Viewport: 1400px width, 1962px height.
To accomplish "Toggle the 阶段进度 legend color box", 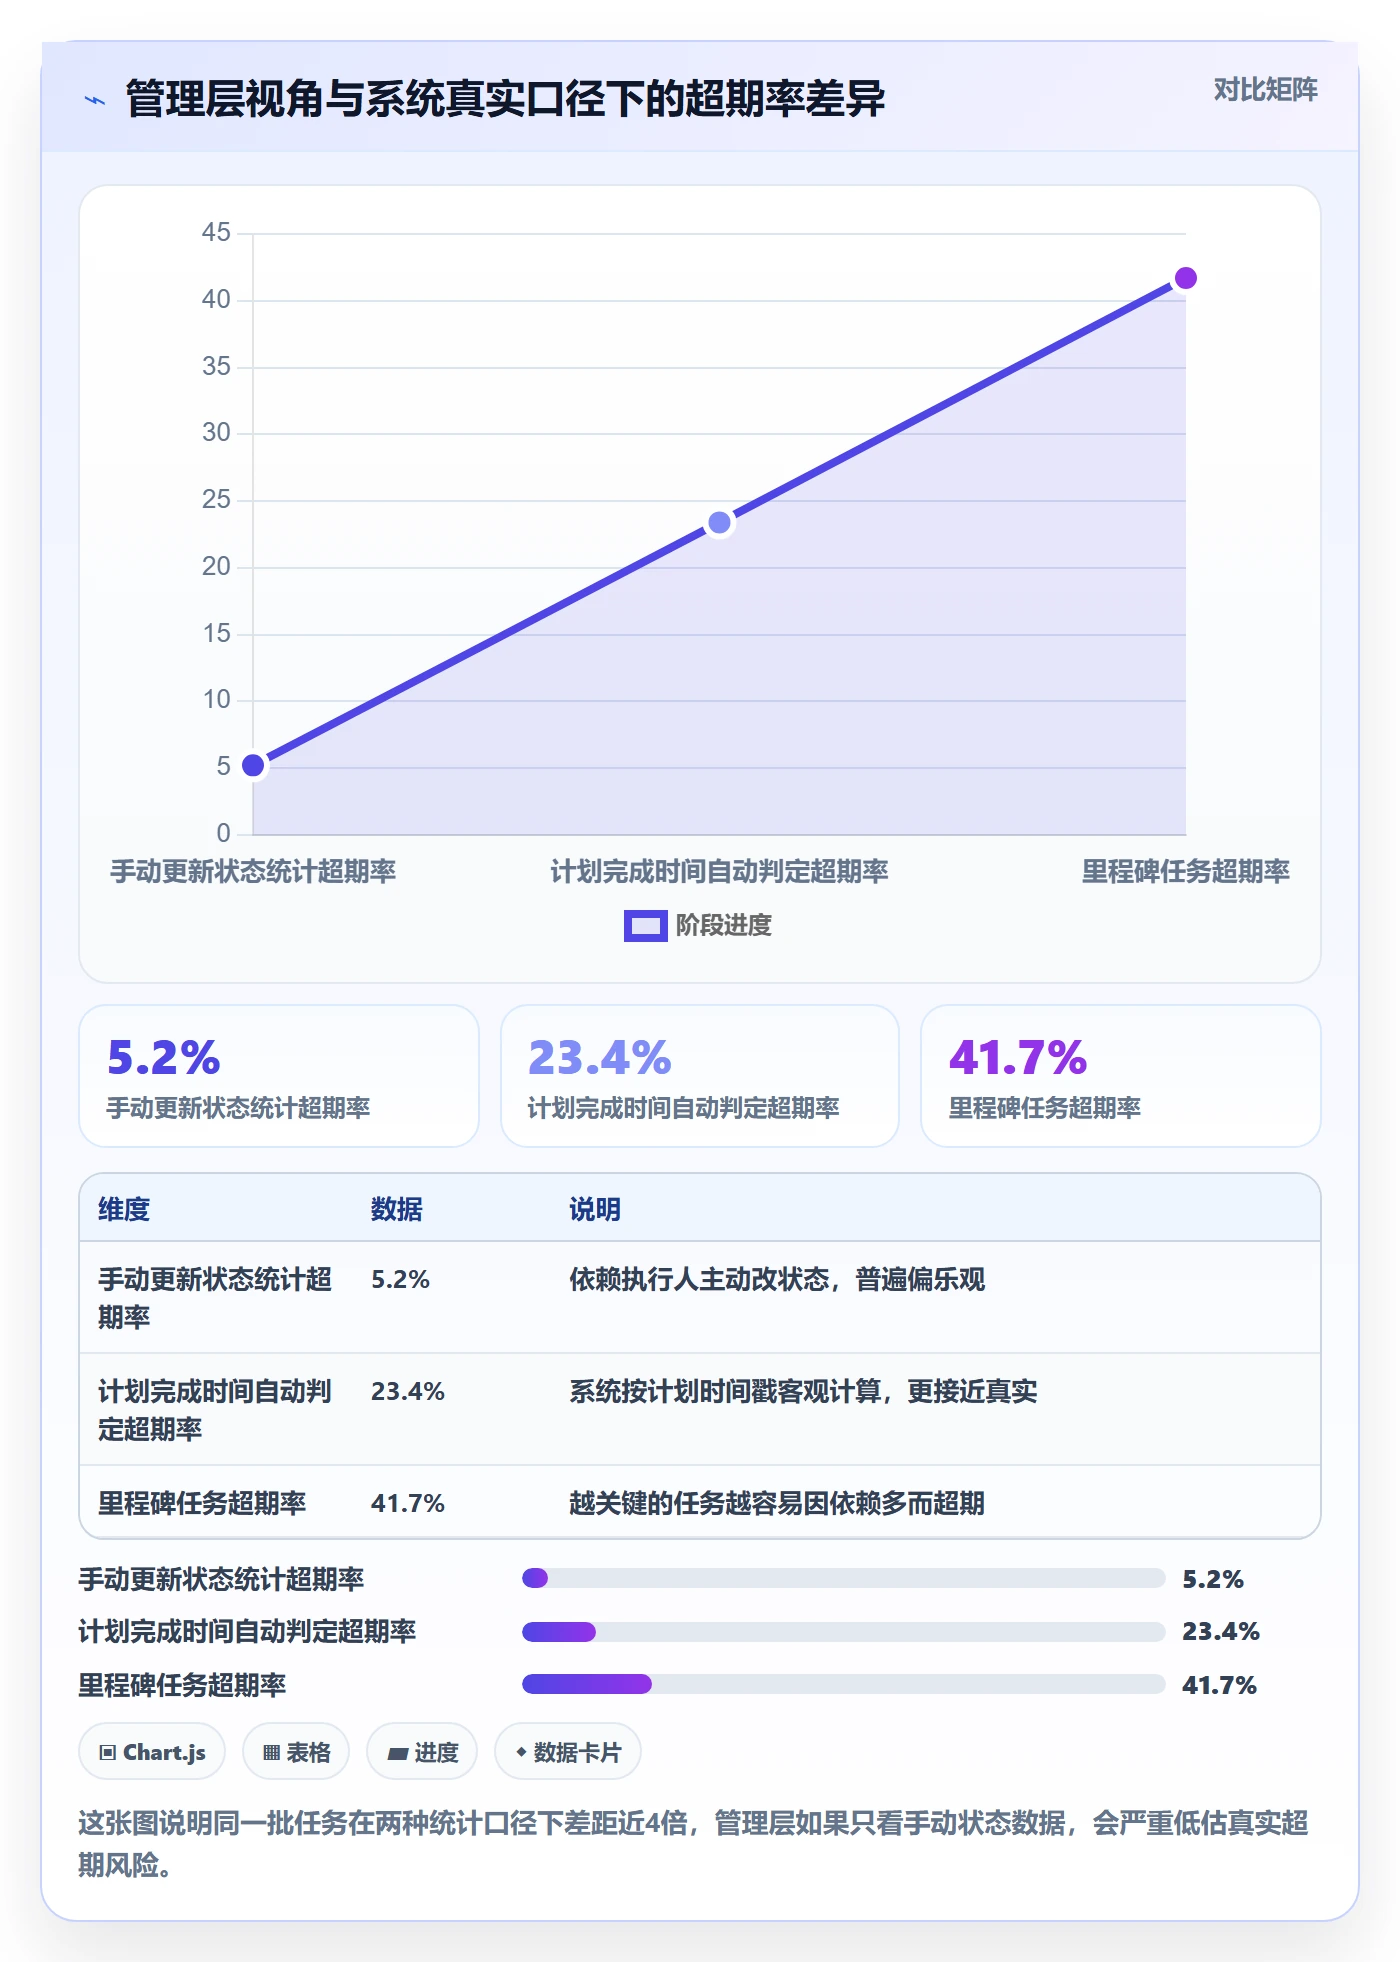I will pyautogui.click(x=645, y=926).
